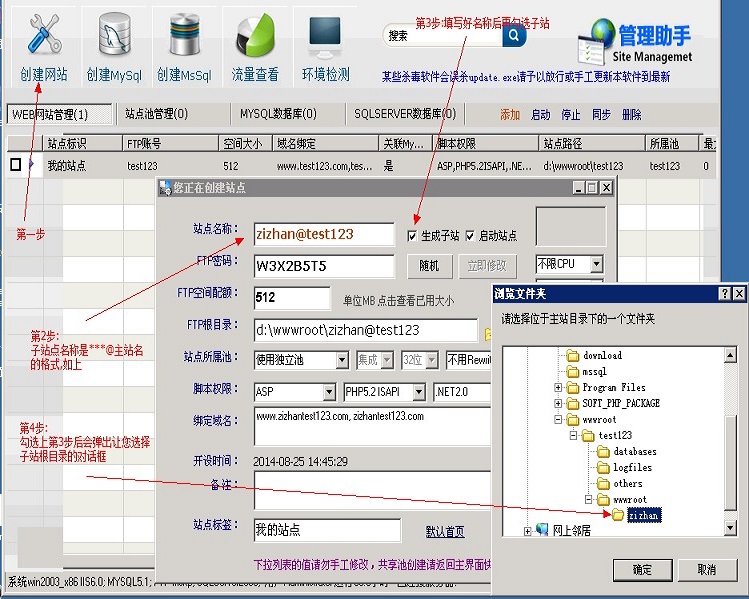Click the help question mark in folder dialog
This screenshot has width=749, height=599.
coord(724,294)
